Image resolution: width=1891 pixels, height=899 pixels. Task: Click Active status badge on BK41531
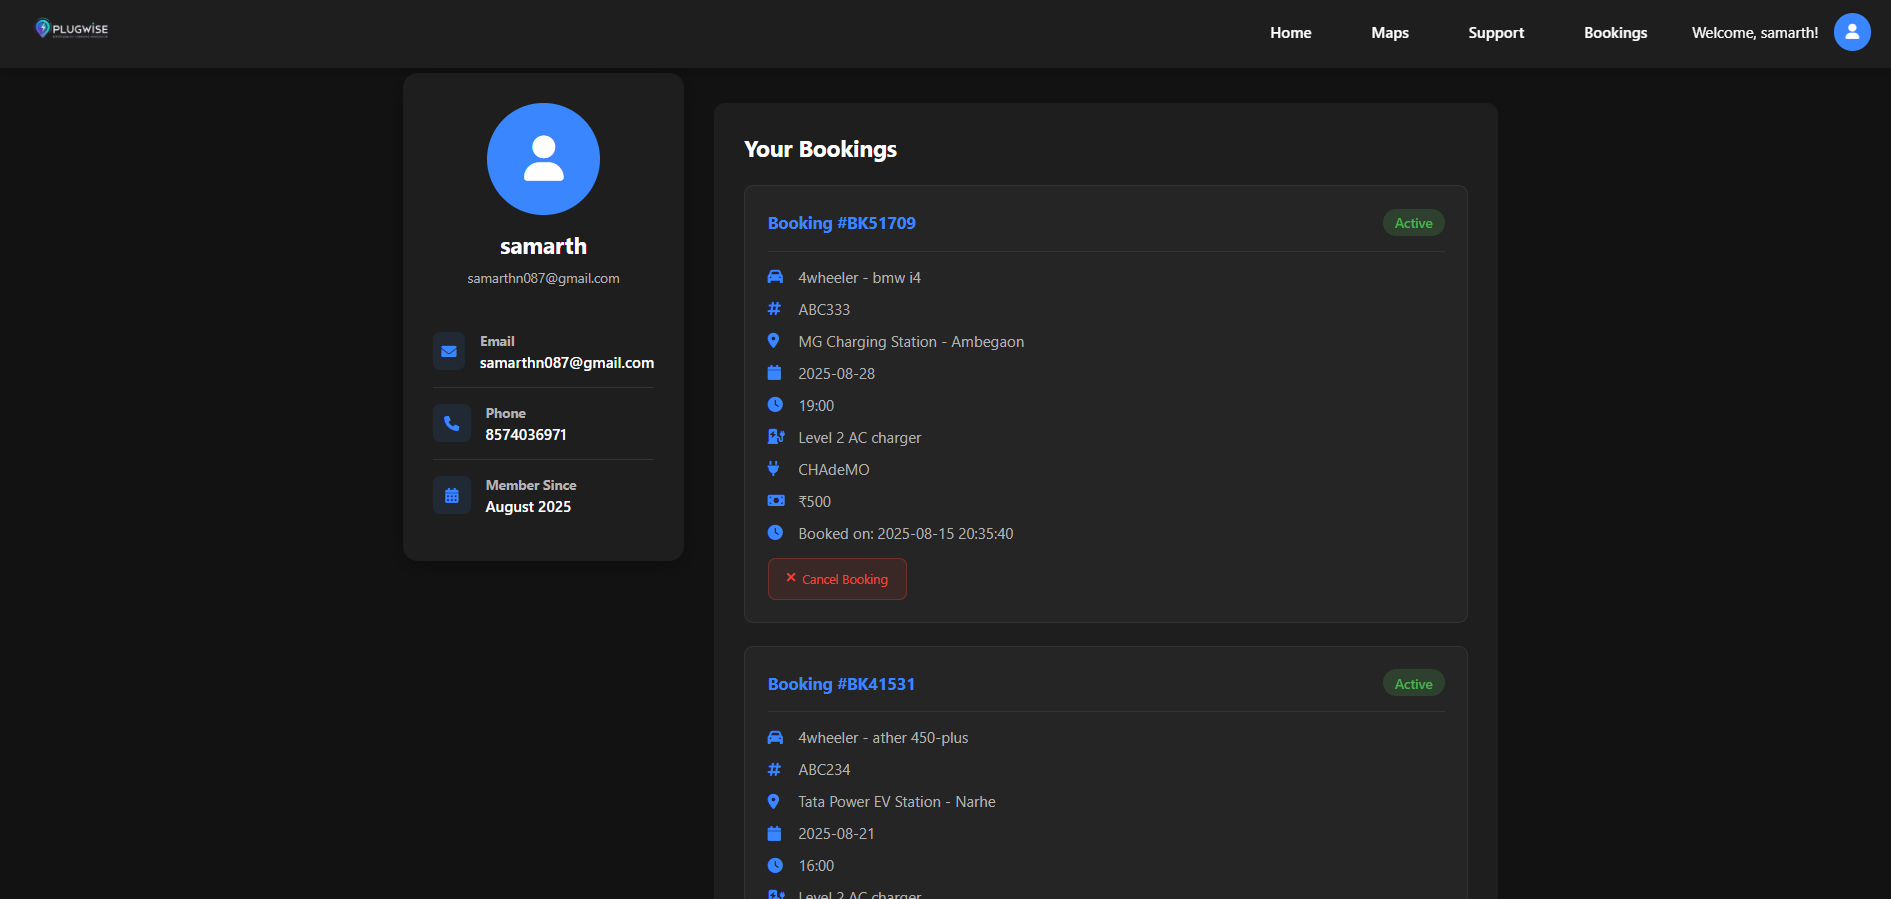coord(1413,684)
